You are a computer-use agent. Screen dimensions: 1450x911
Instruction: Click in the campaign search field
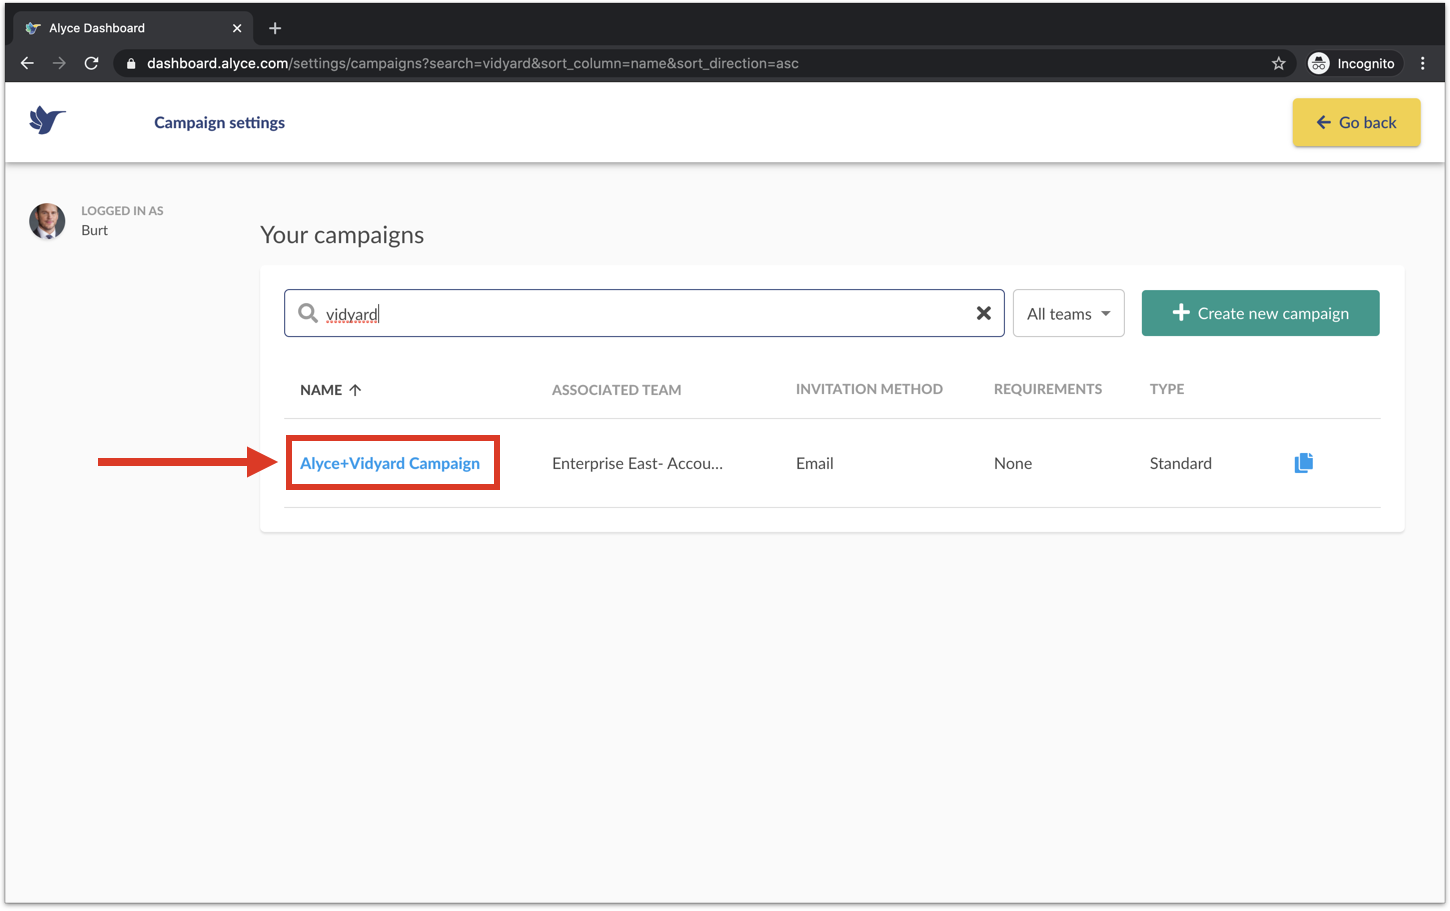644,313
